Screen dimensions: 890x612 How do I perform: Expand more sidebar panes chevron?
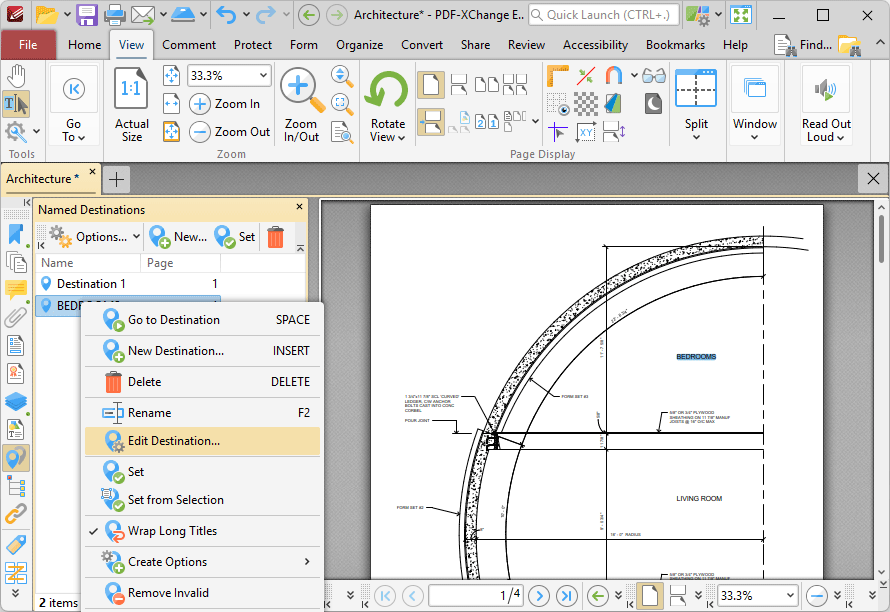tap(15, 593)
